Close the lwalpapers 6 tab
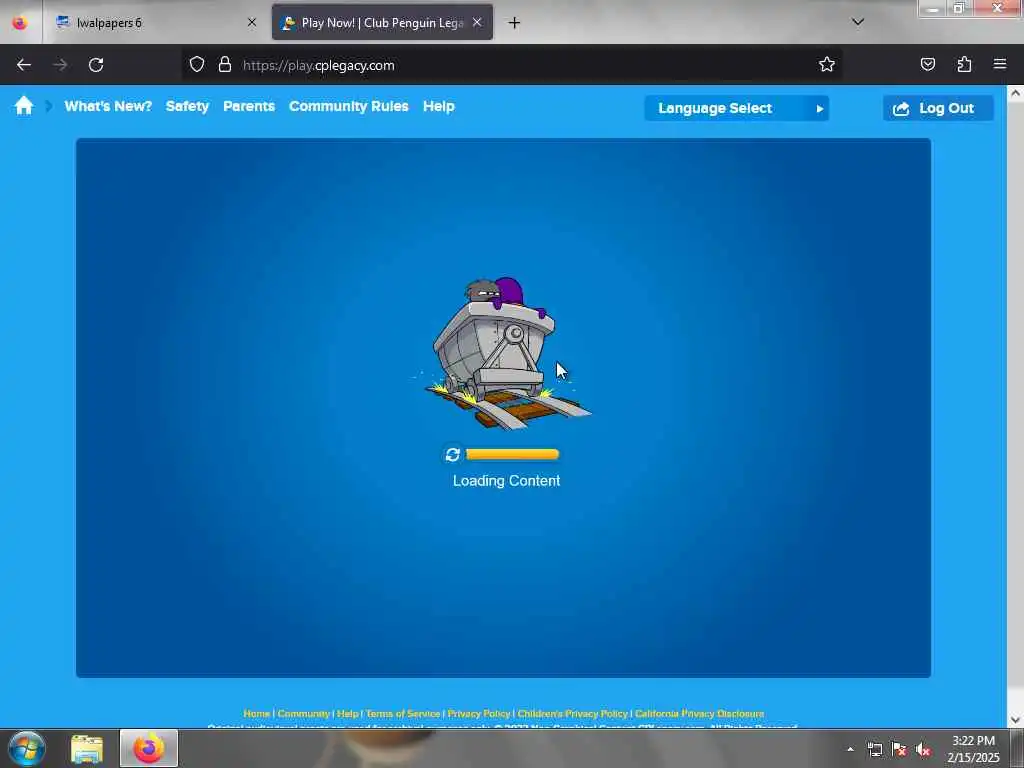This screenshot has width=1024, height=768. coord(252,23)
